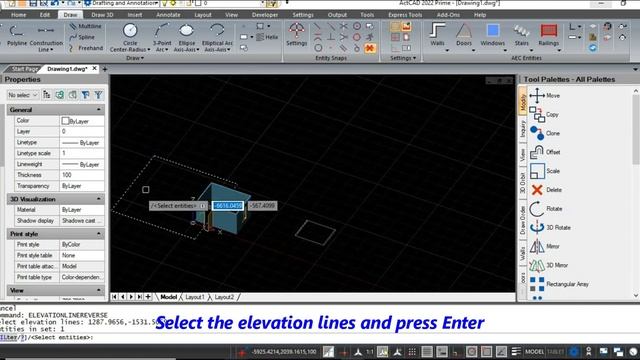Image resolution: width=640 pixels, height=360 pixels.
Task: Open the 3D Orbit vertical palette tab
Action: pyautogui.click(x=522, y=182)
